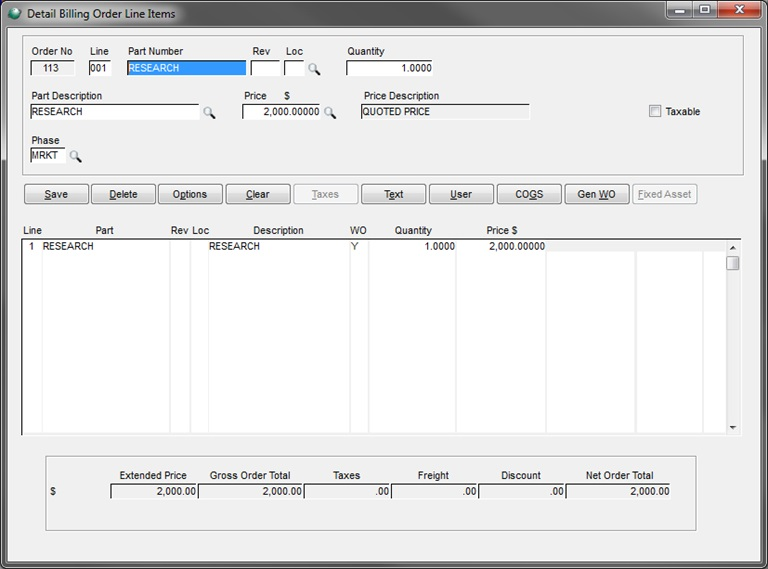768x569 pixels.
Task: Edit the Phase field MRKT
Action: (48, 156)
